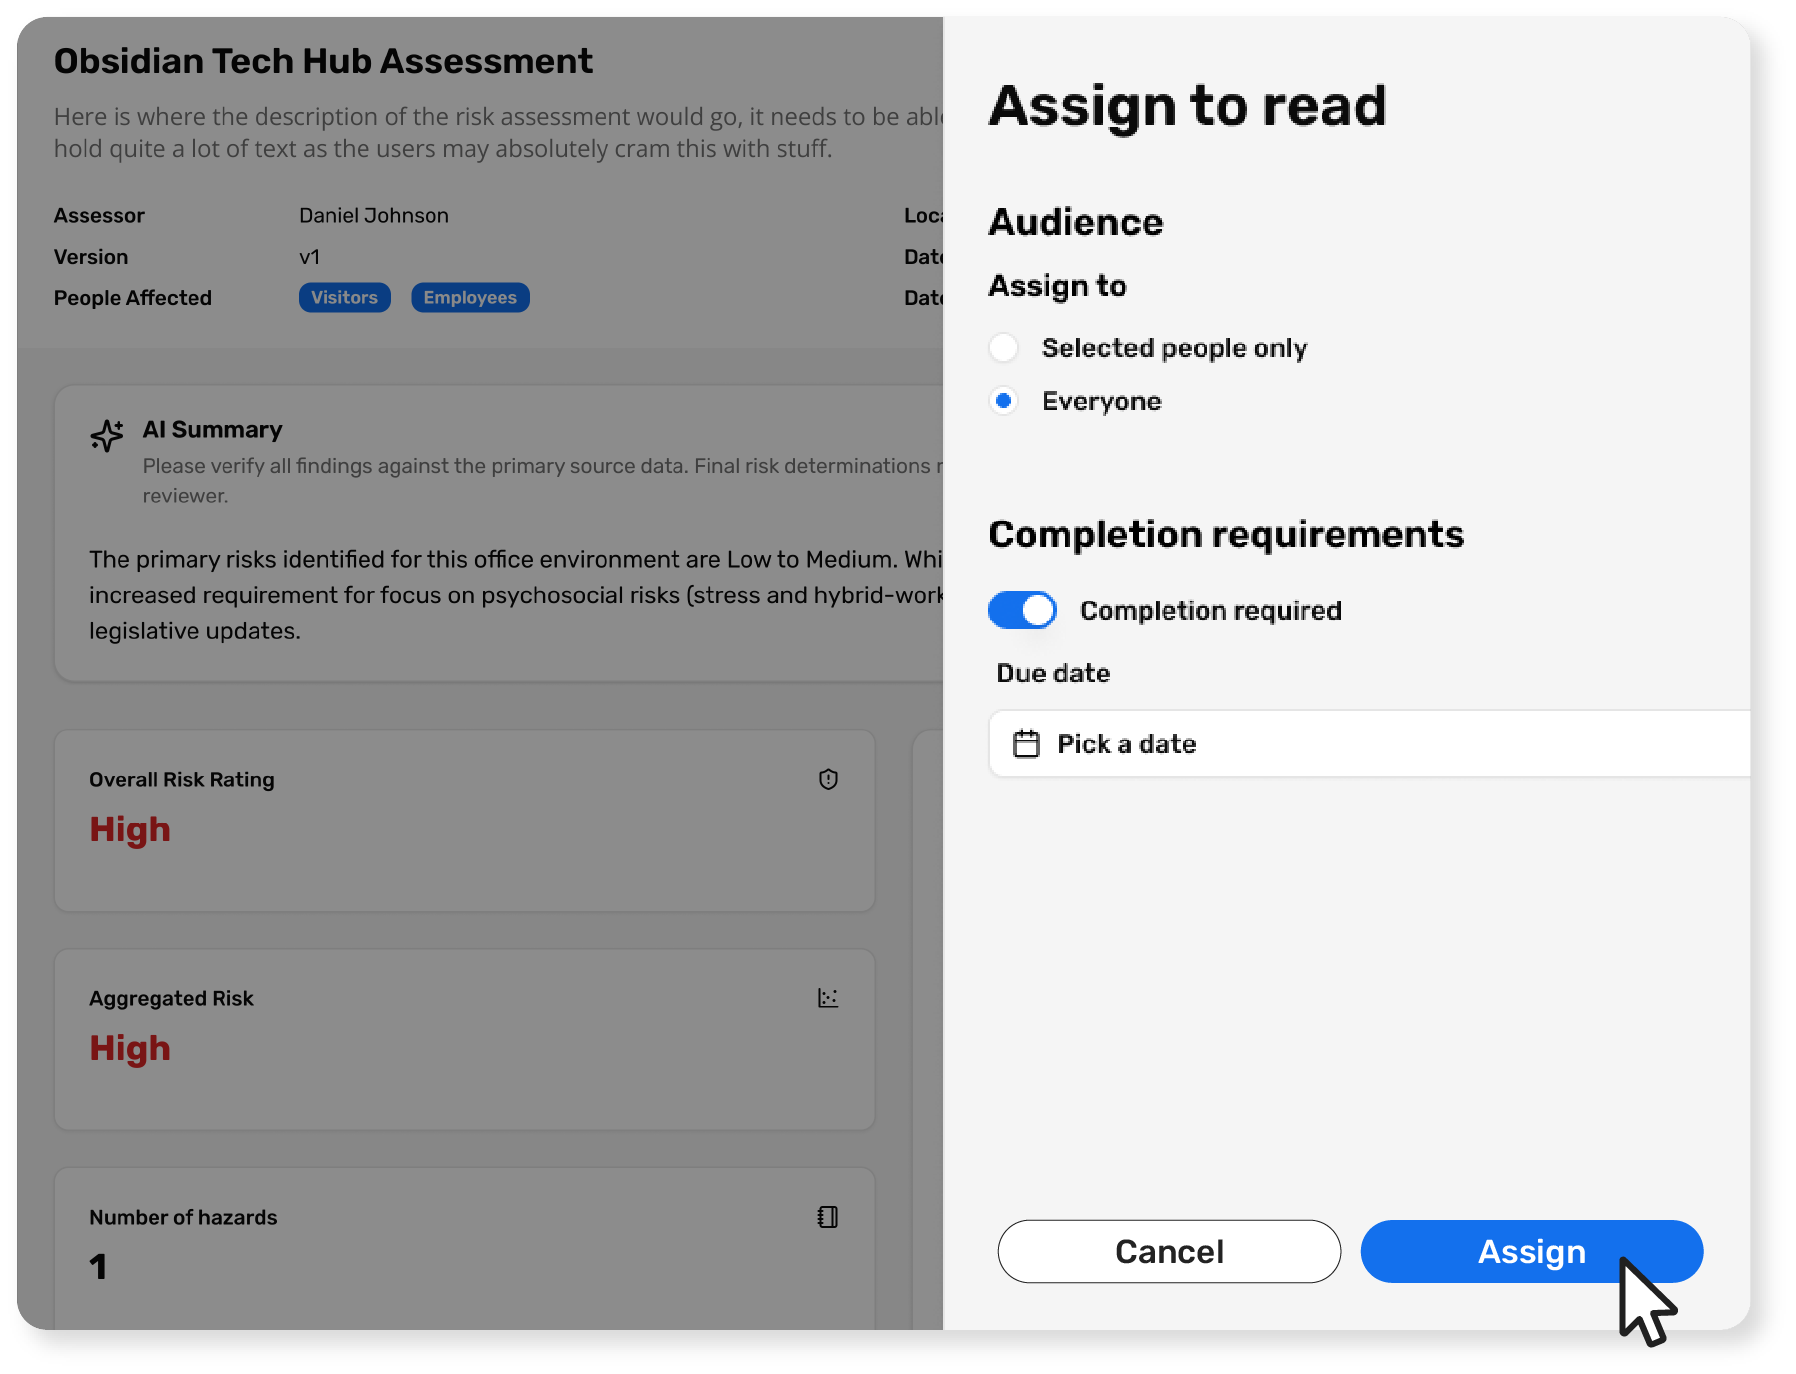Viewport: 1796px width, 1374px height.
Task: Click the 'Completion requirements' heading
Action: pyautogui.click(x=1226, y=535)
